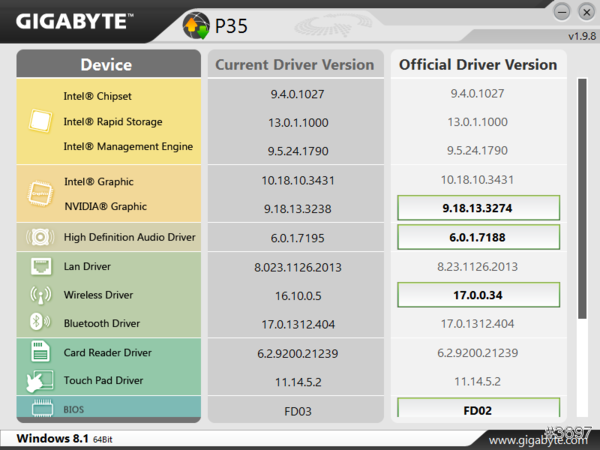The image size is (600, 450).
Task: Click the Lan Driver network icon
Action: pyautogui.click(x=40, y=267)
